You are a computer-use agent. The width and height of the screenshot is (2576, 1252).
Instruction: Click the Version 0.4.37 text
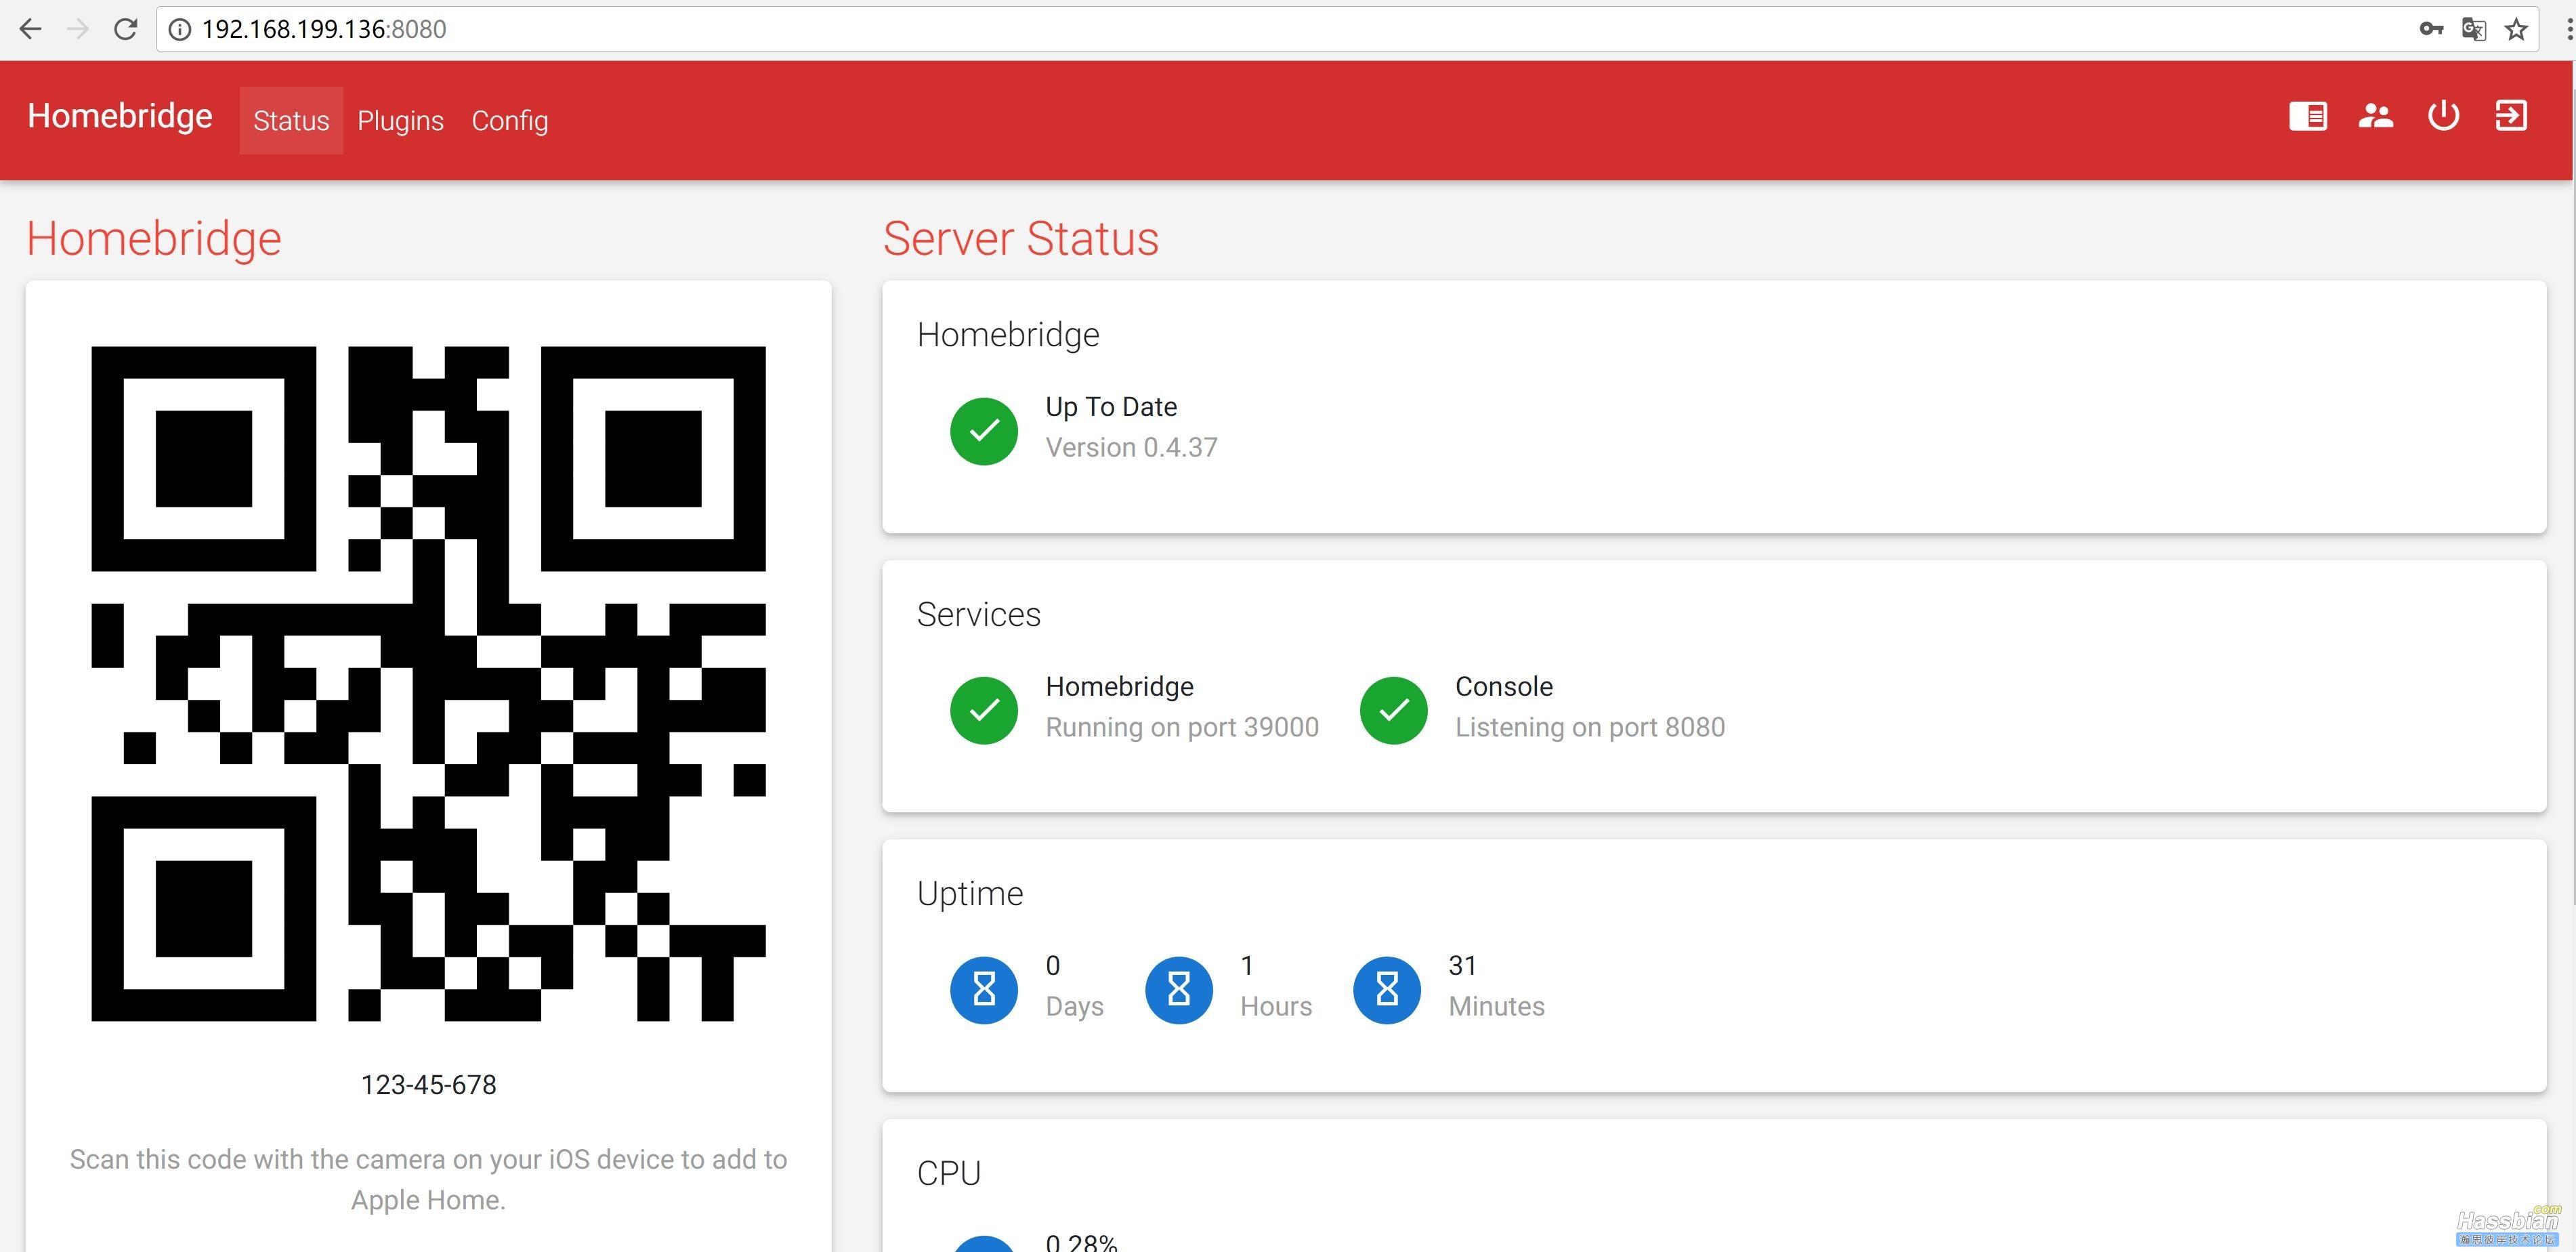tap(1131, 448)
